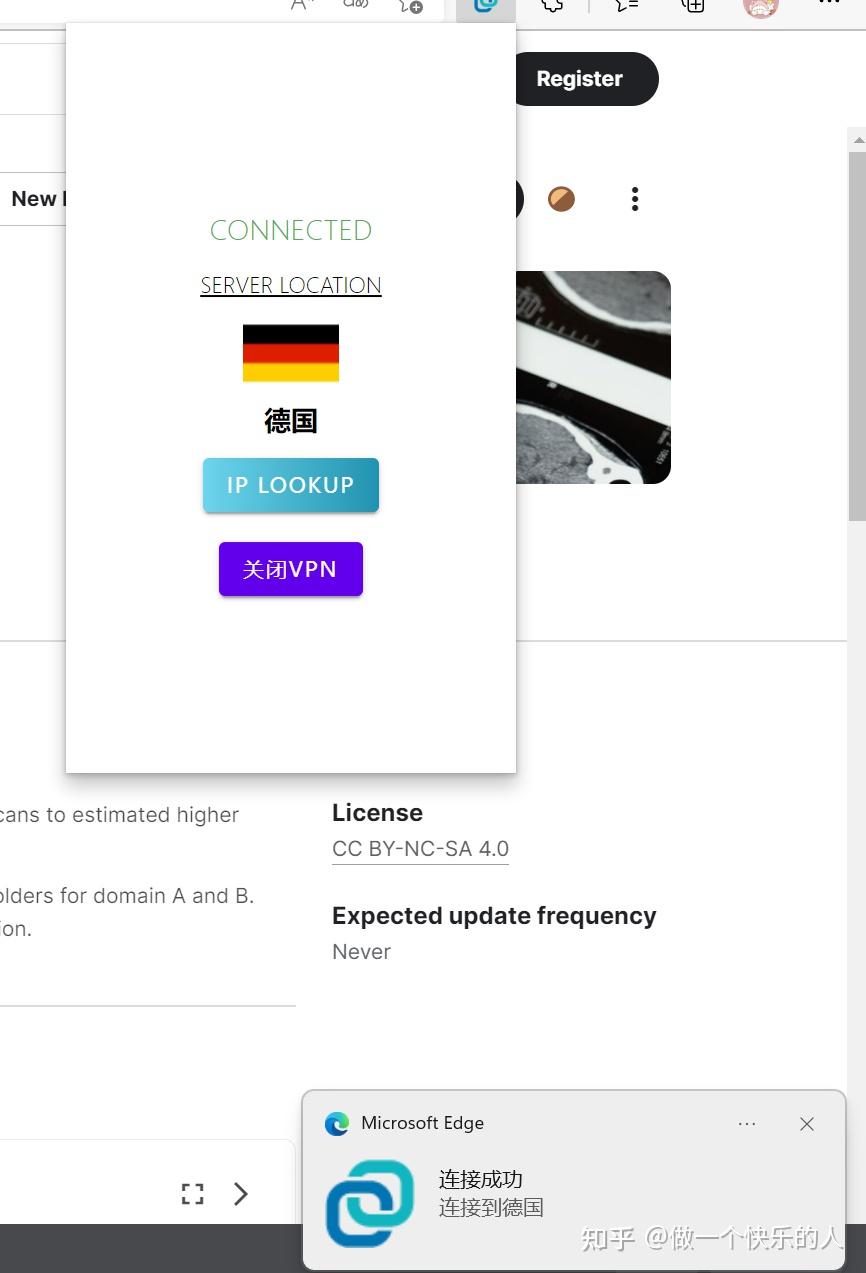Screen dimensions: 866x1273
Task: Click the IP LOOKUP button
Action: [291, 485]
